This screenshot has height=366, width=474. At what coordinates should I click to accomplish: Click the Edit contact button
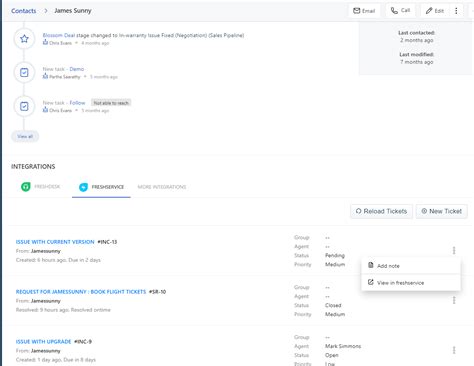pyautogui.click(x=435, y=11)
